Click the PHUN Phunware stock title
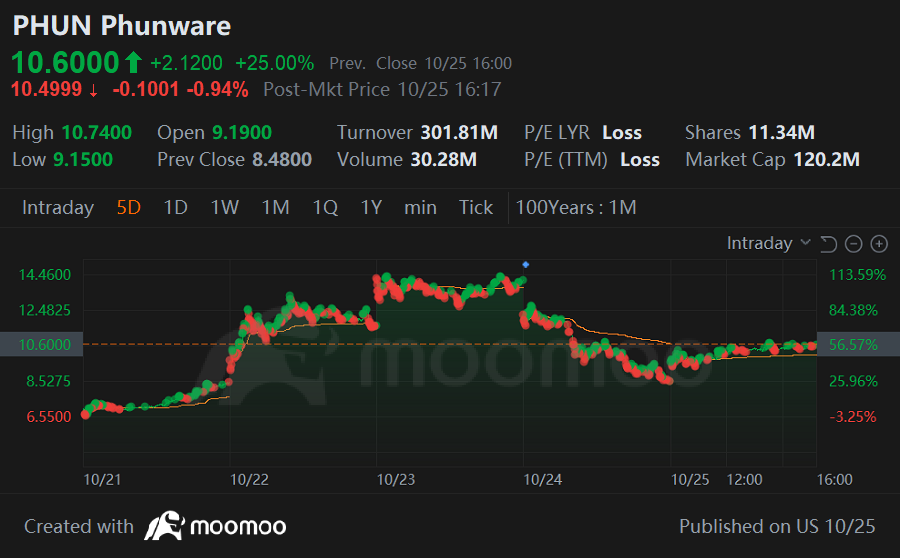The height and width of the screenshot is (558, 900). (x=122, y=26)
